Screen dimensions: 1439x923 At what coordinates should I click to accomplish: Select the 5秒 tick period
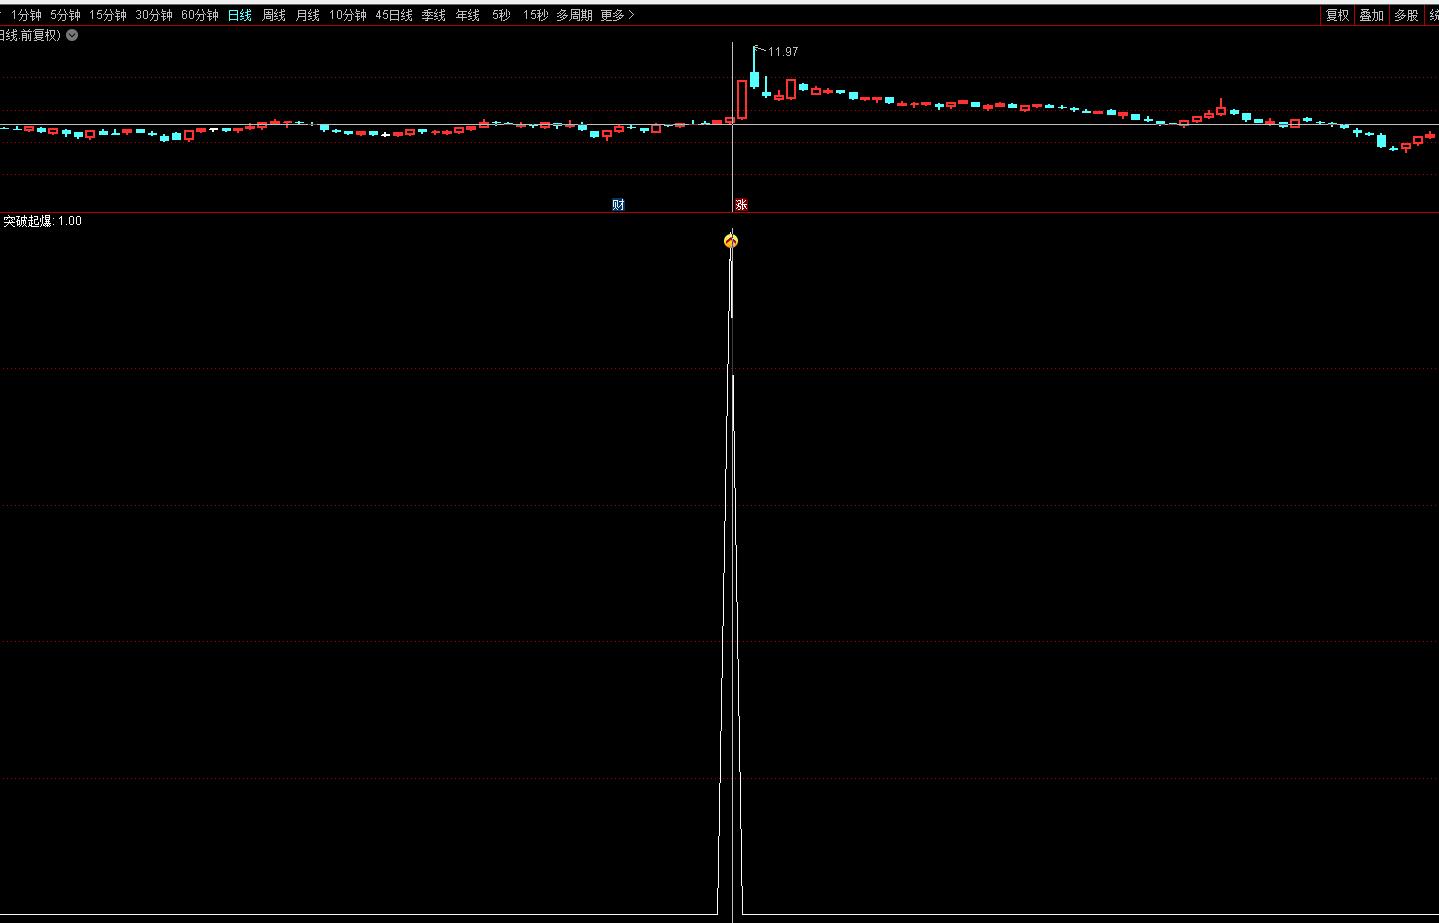[x=500, y=15]
